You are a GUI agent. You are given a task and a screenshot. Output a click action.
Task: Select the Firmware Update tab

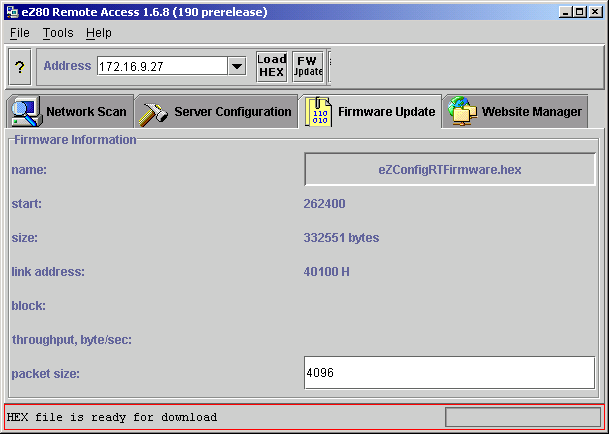pyautogui.click(x=370, y=112)
